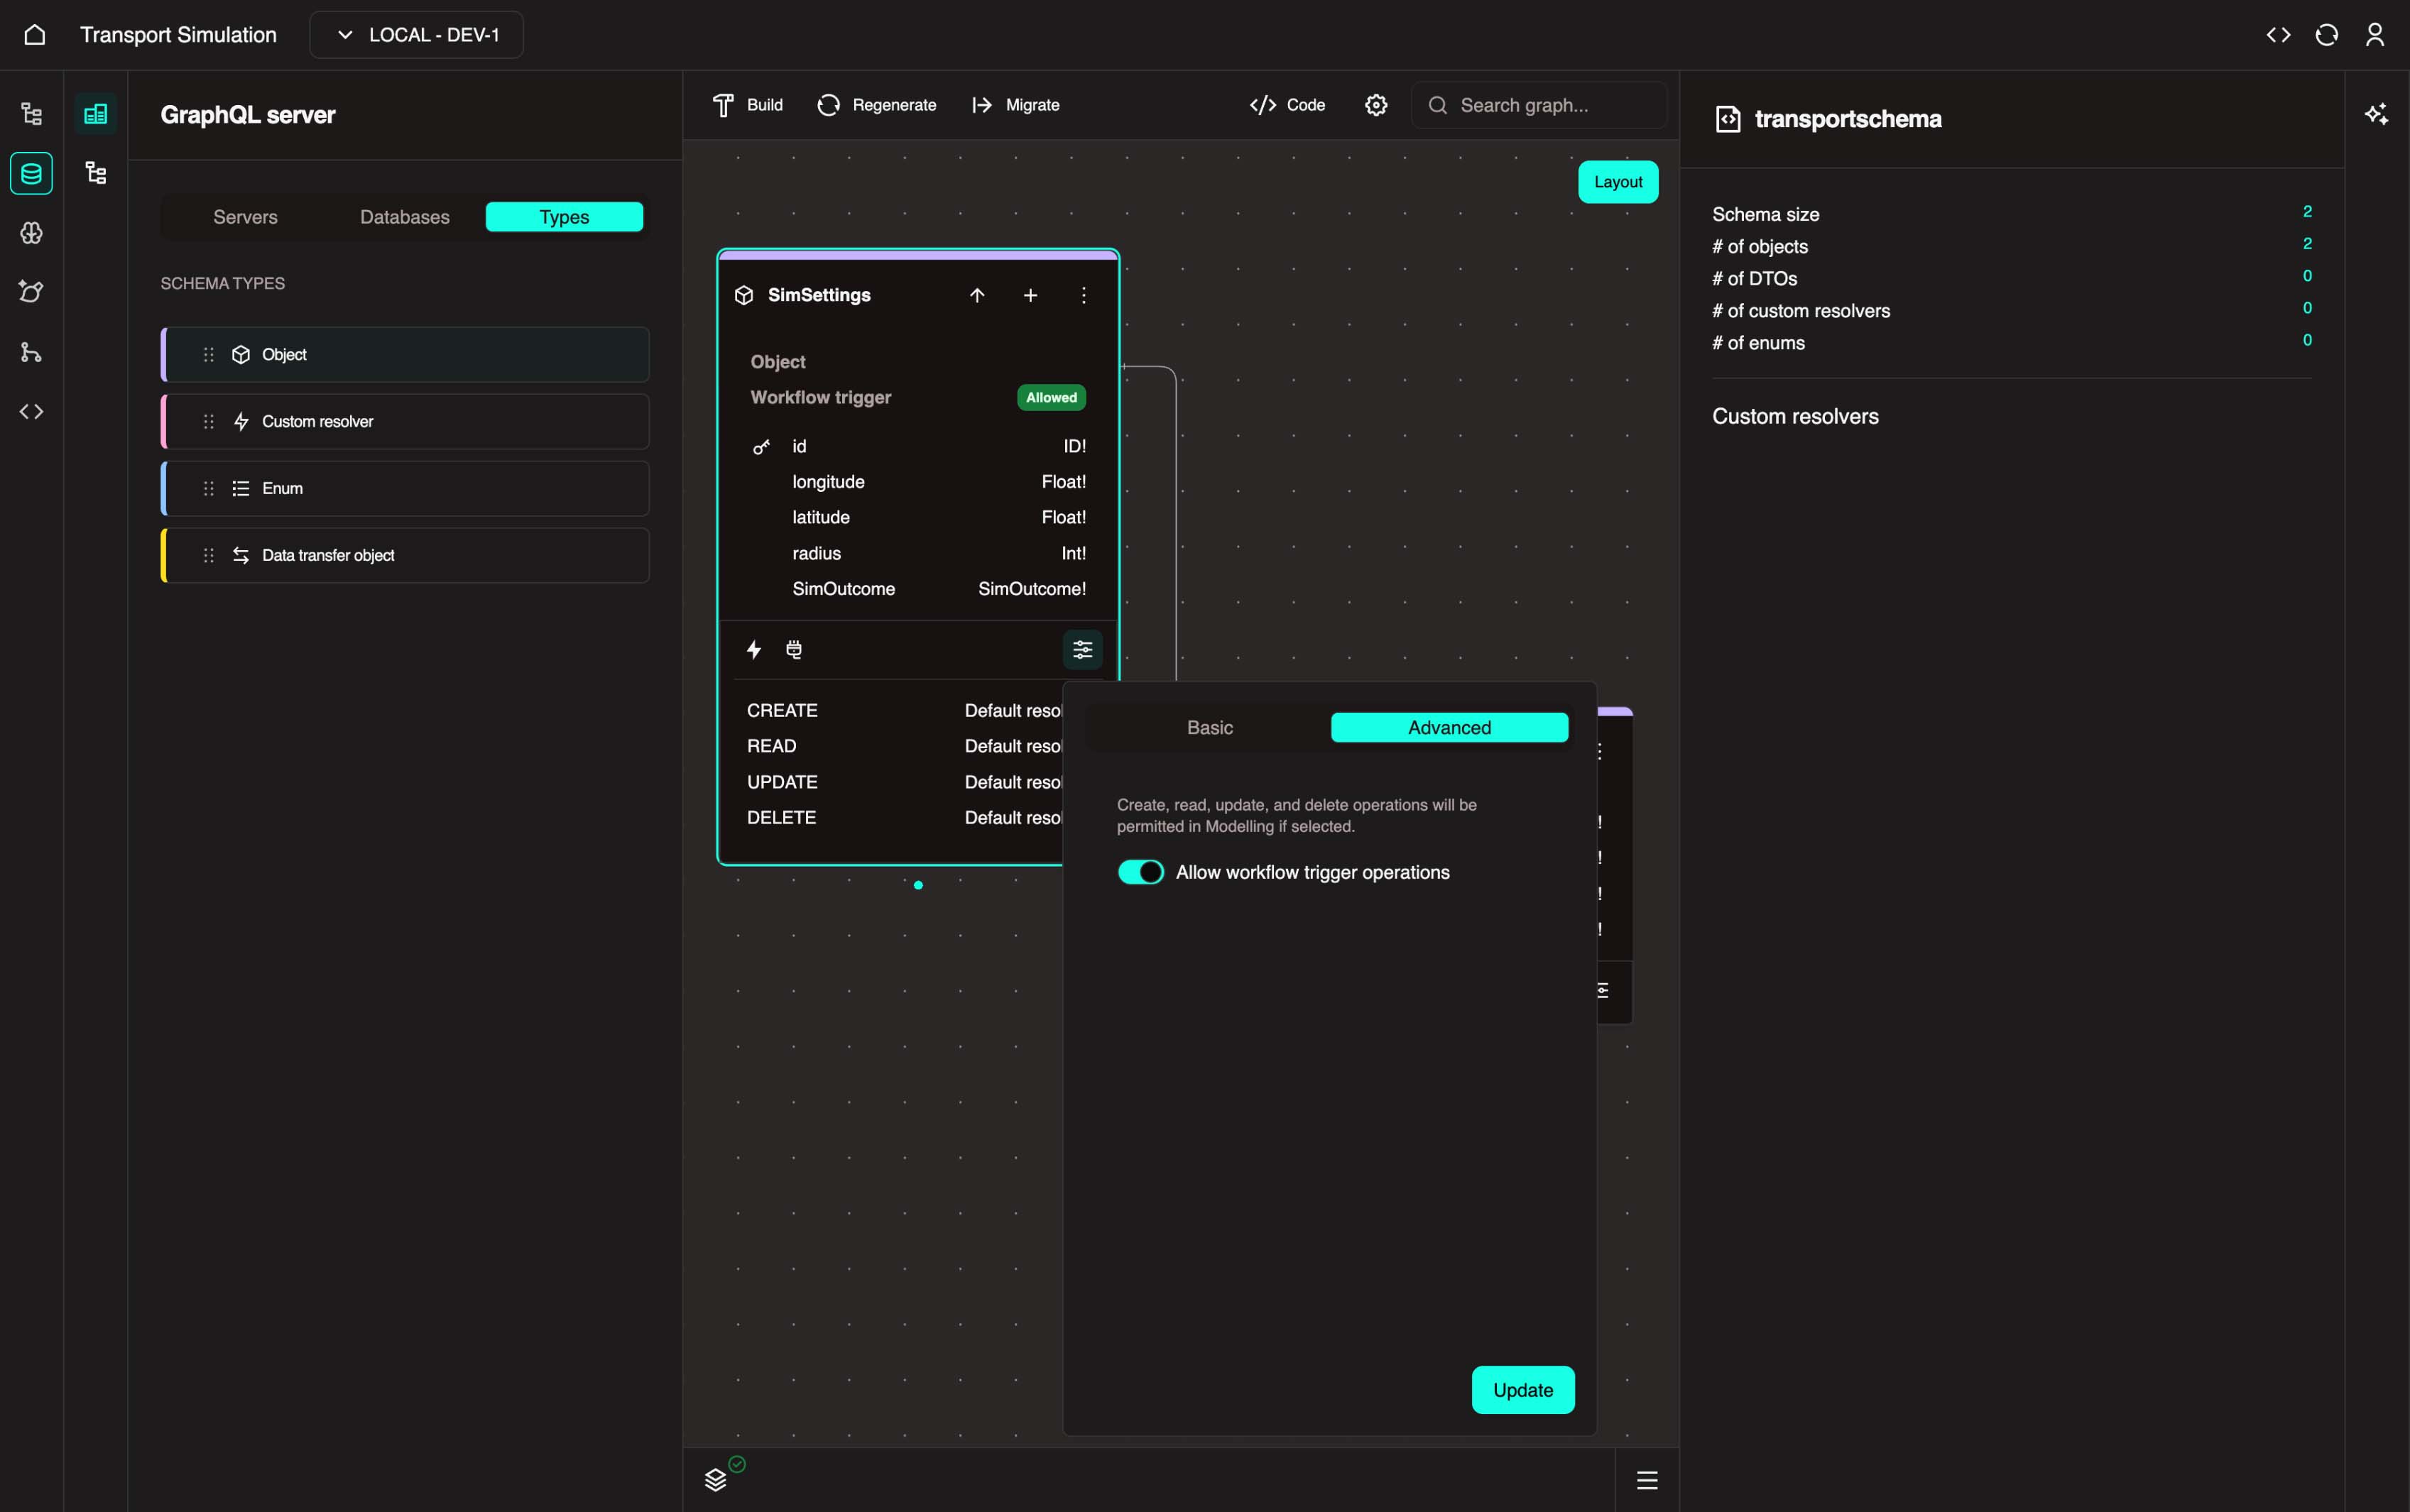The image size is (2410, 1512).
Task: Switch to the Types tab
Action: 564,217
